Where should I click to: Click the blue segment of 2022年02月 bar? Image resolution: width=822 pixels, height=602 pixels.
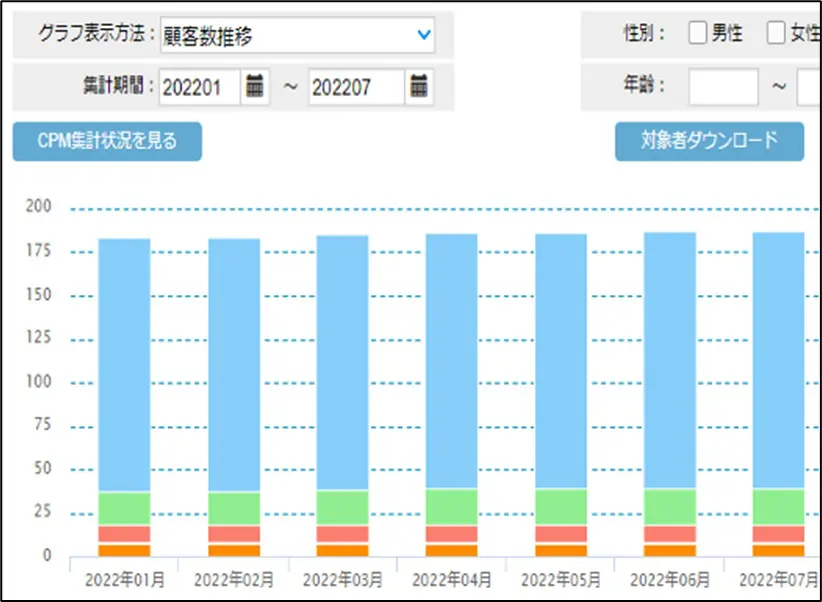pyautogui.click(x=234, y=365)
